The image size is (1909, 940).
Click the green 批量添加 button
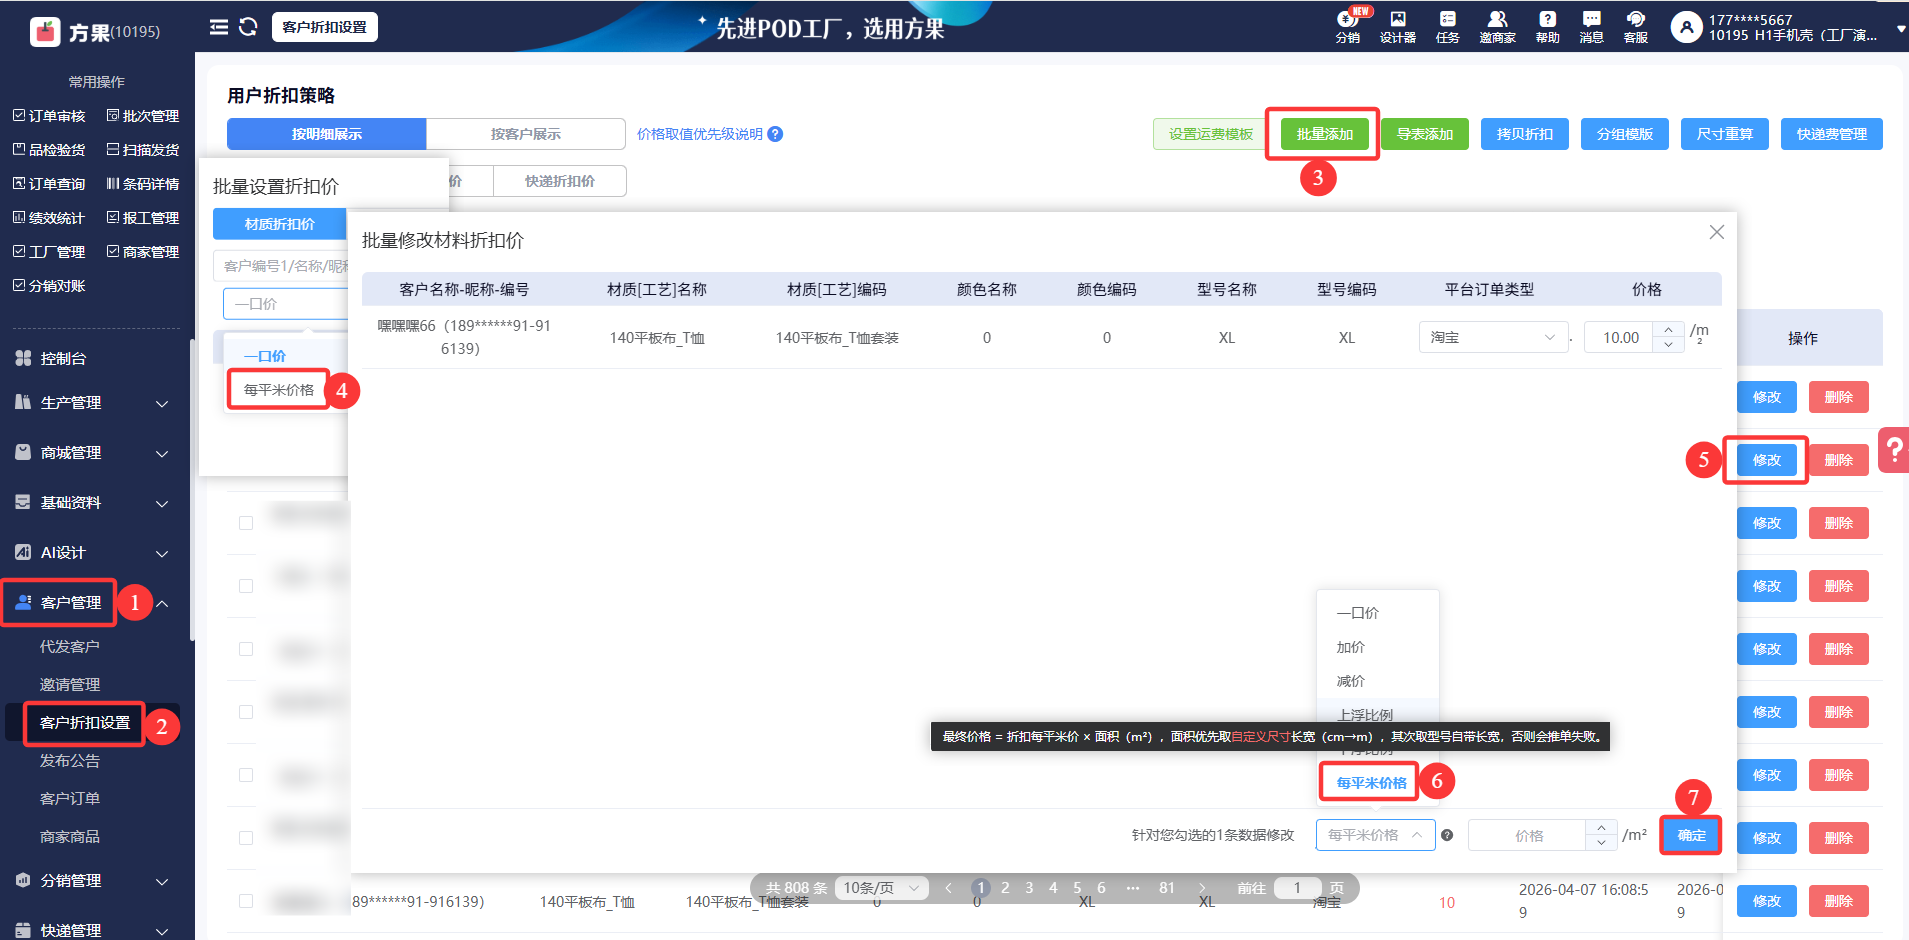[x=1325, y=134]
